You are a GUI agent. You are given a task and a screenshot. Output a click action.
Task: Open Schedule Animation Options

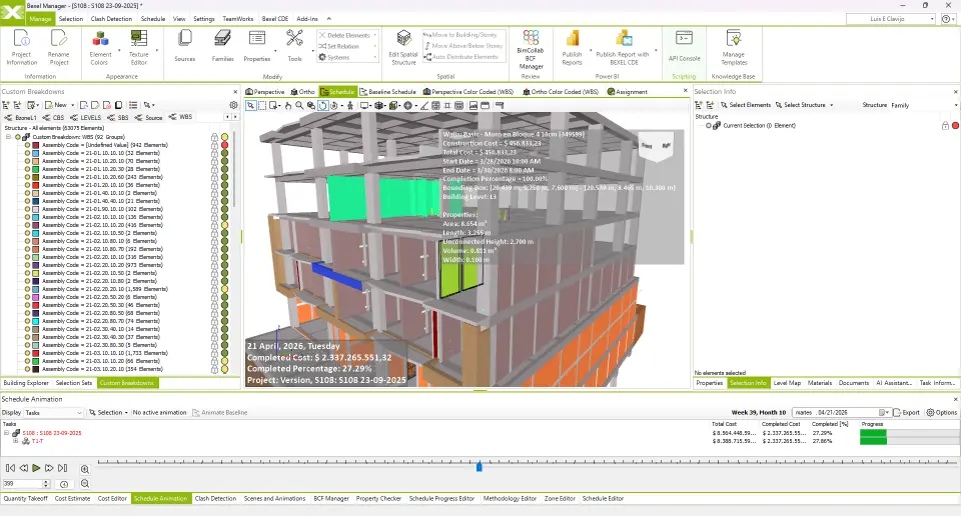click(942, 412)
